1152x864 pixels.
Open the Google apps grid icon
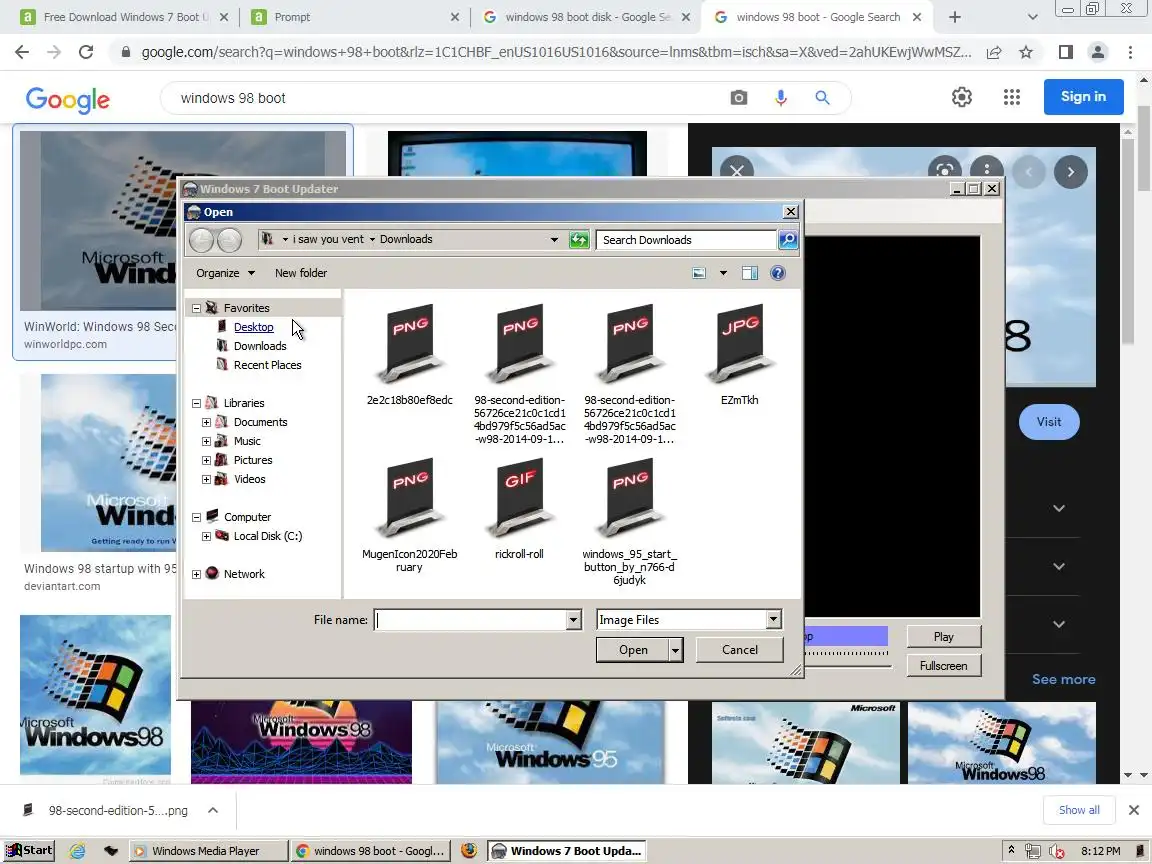1012,97
